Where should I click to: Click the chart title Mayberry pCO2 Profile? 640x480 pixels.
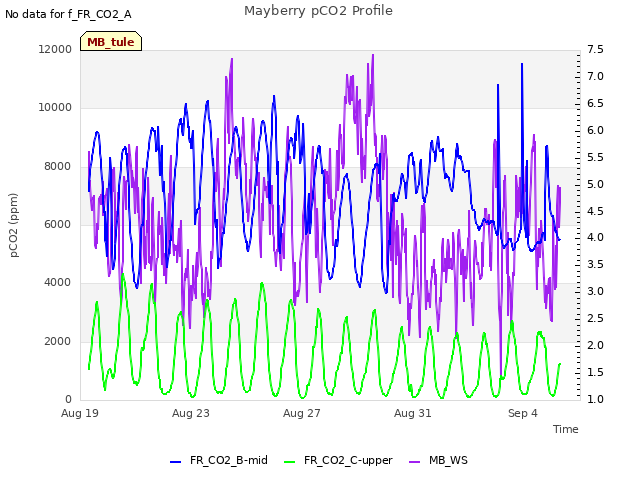pyautogui.click(x=318, y=11)
